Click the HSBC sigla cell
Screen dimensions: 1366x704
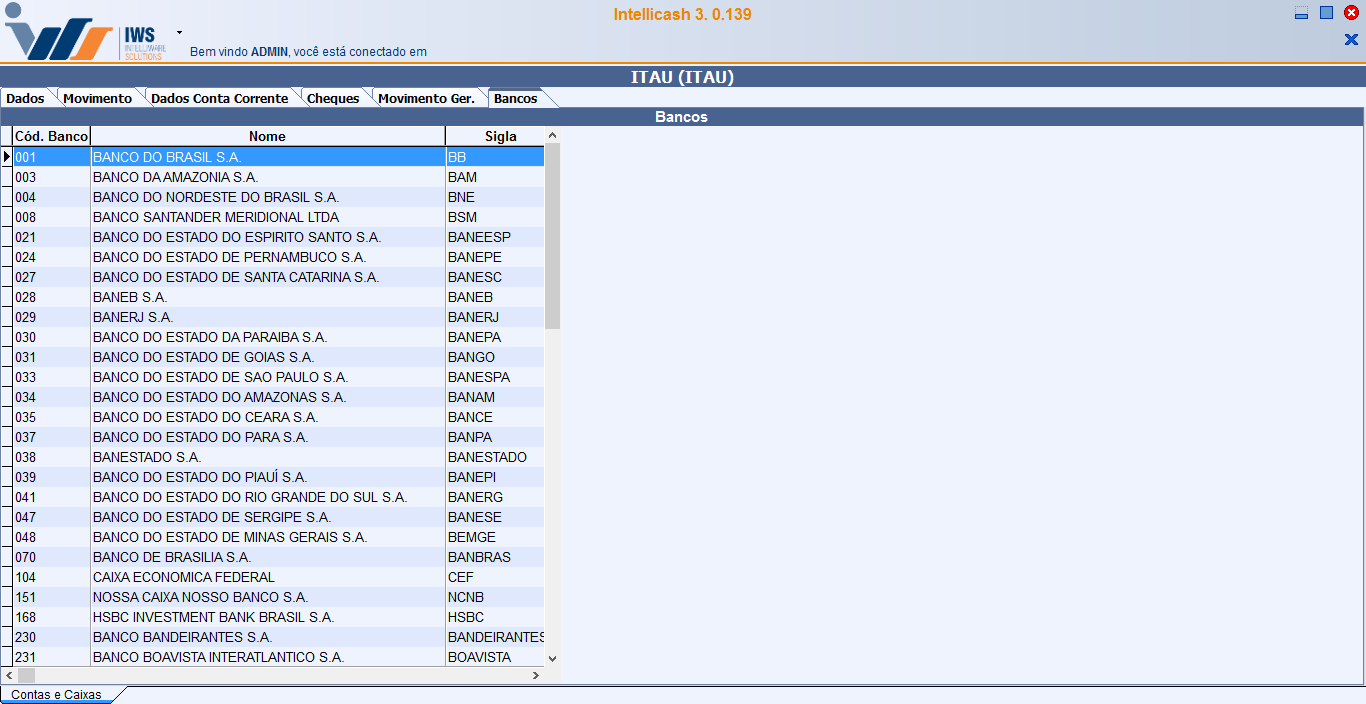[495, 617]
